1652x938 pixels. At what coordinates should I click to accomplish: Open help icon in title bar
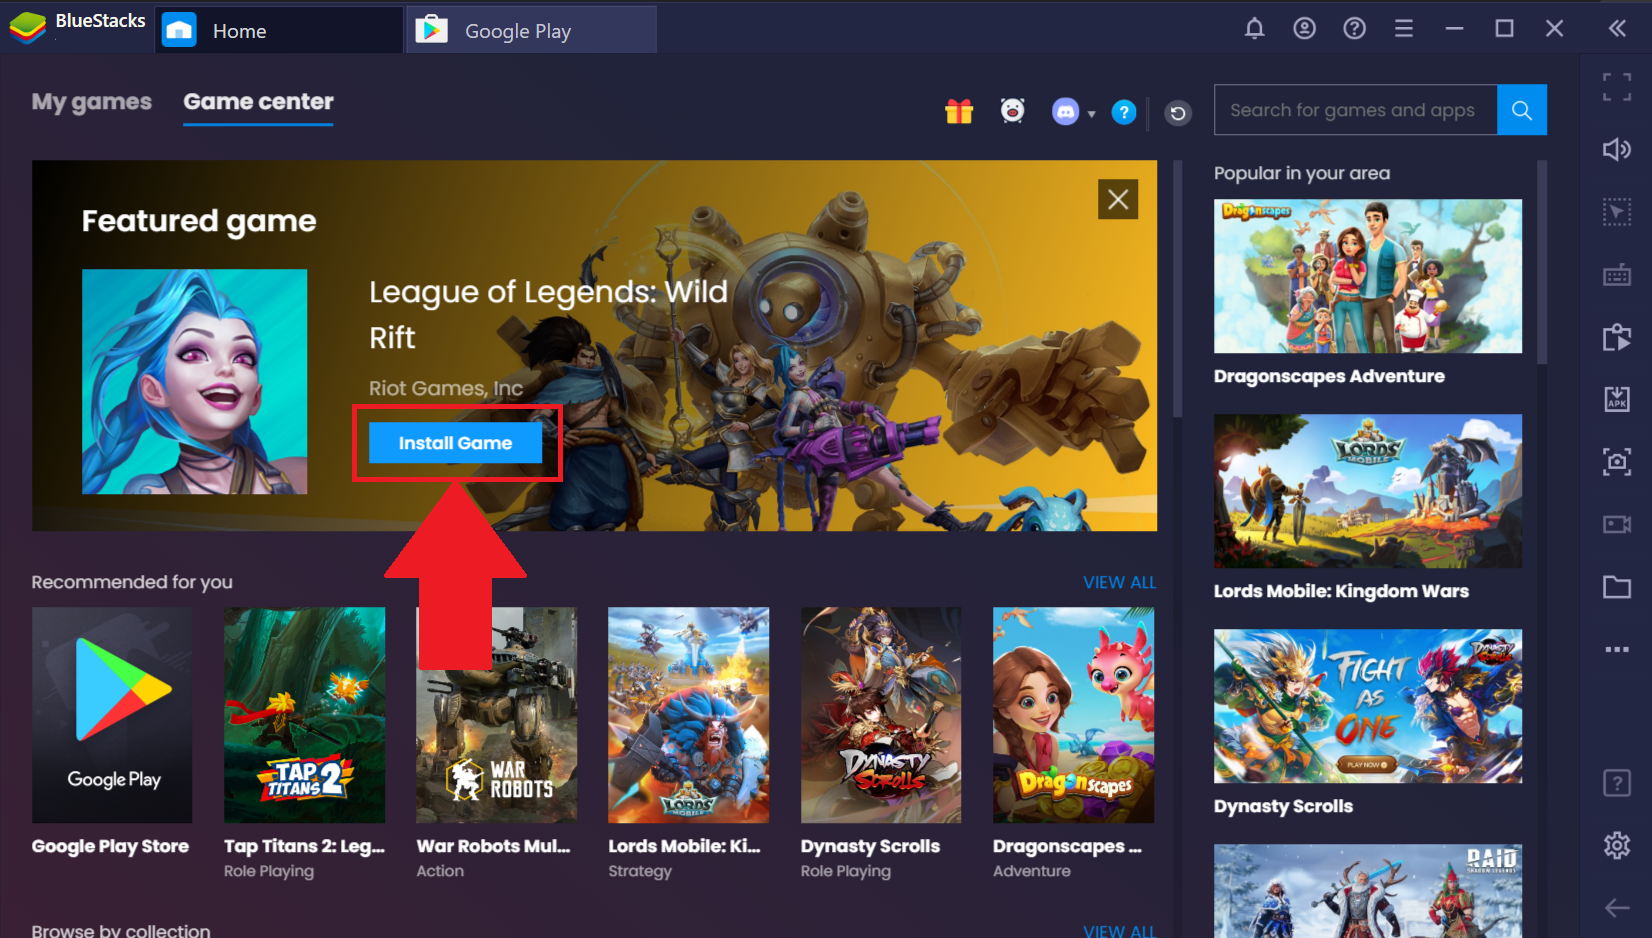(1354, 28)
